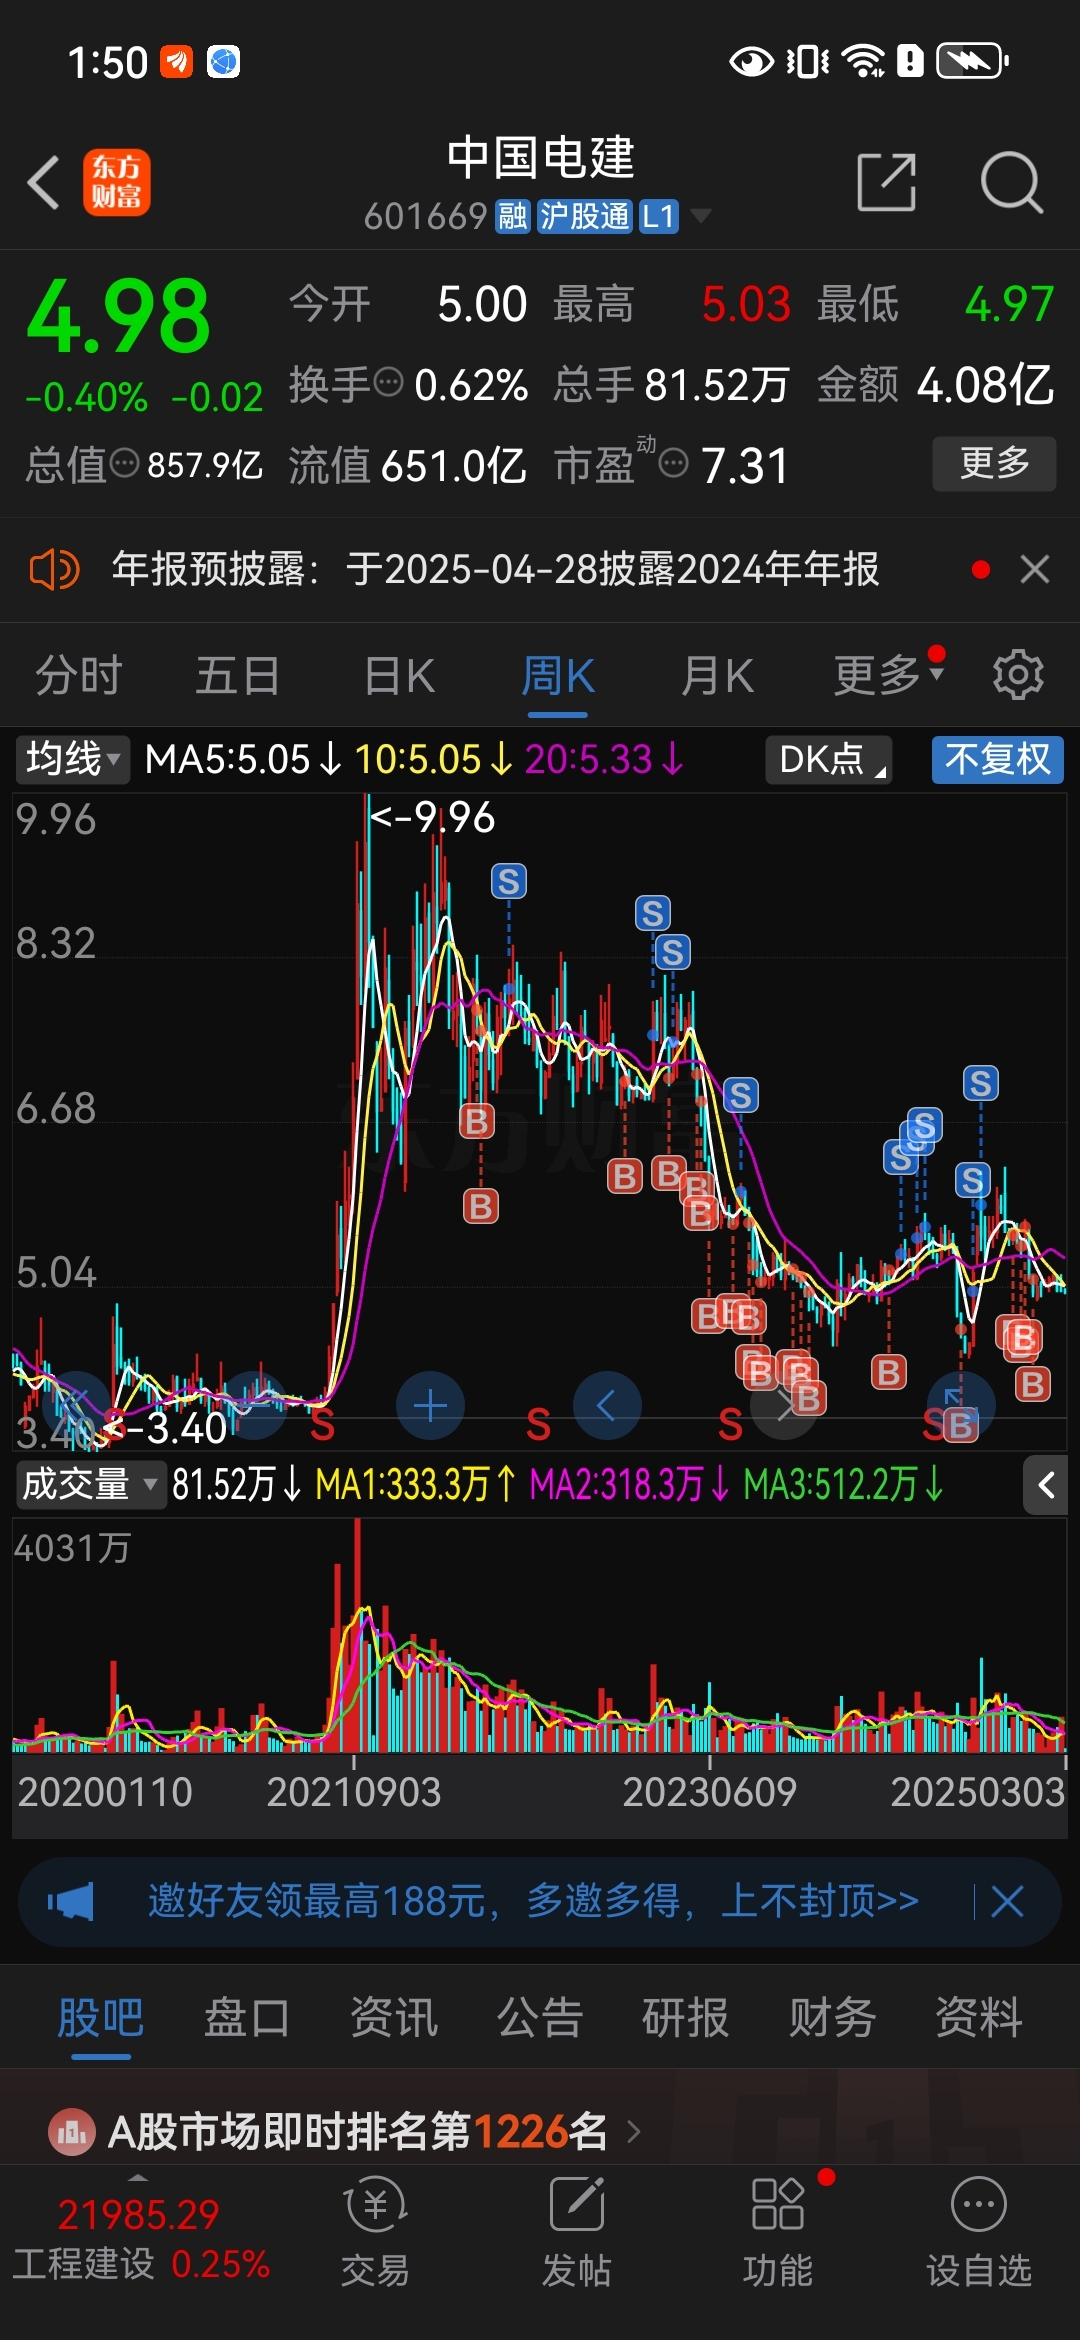
Task: Tap the 总值 info circle icon
Action: coord(124,463)
